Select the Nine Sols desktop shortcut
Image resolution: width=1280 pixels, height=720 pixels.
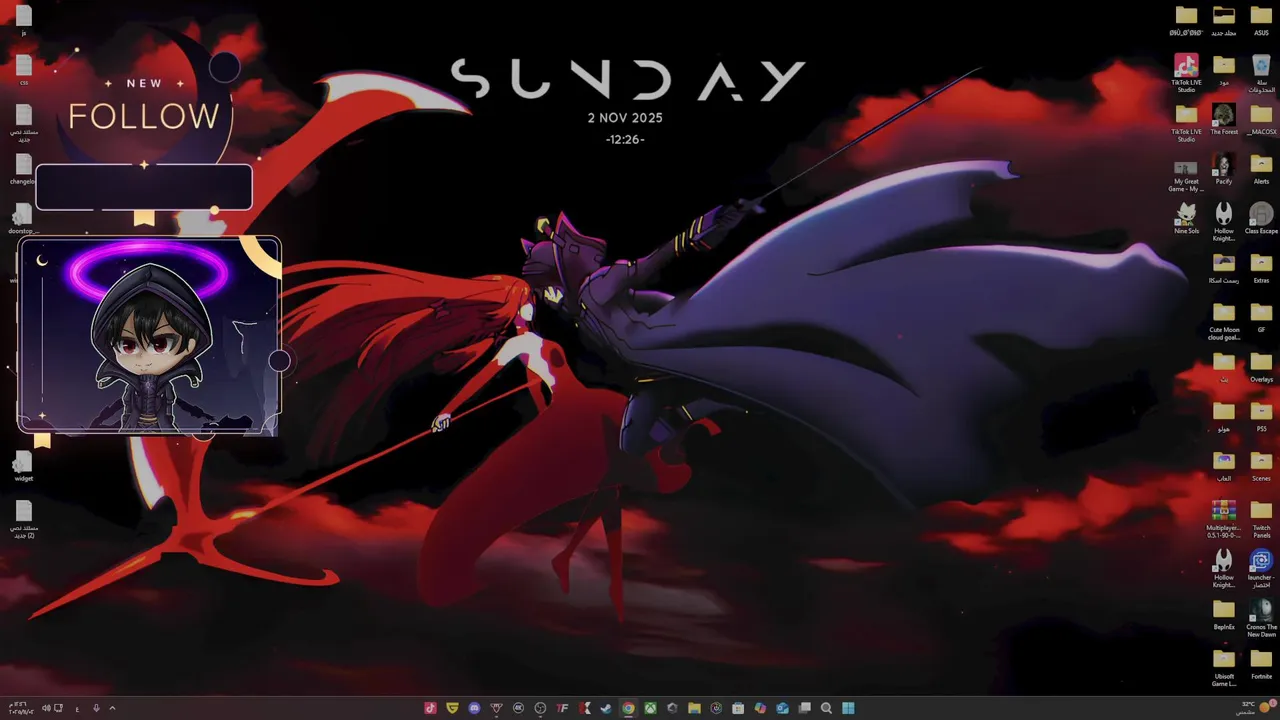[1186, 218]
